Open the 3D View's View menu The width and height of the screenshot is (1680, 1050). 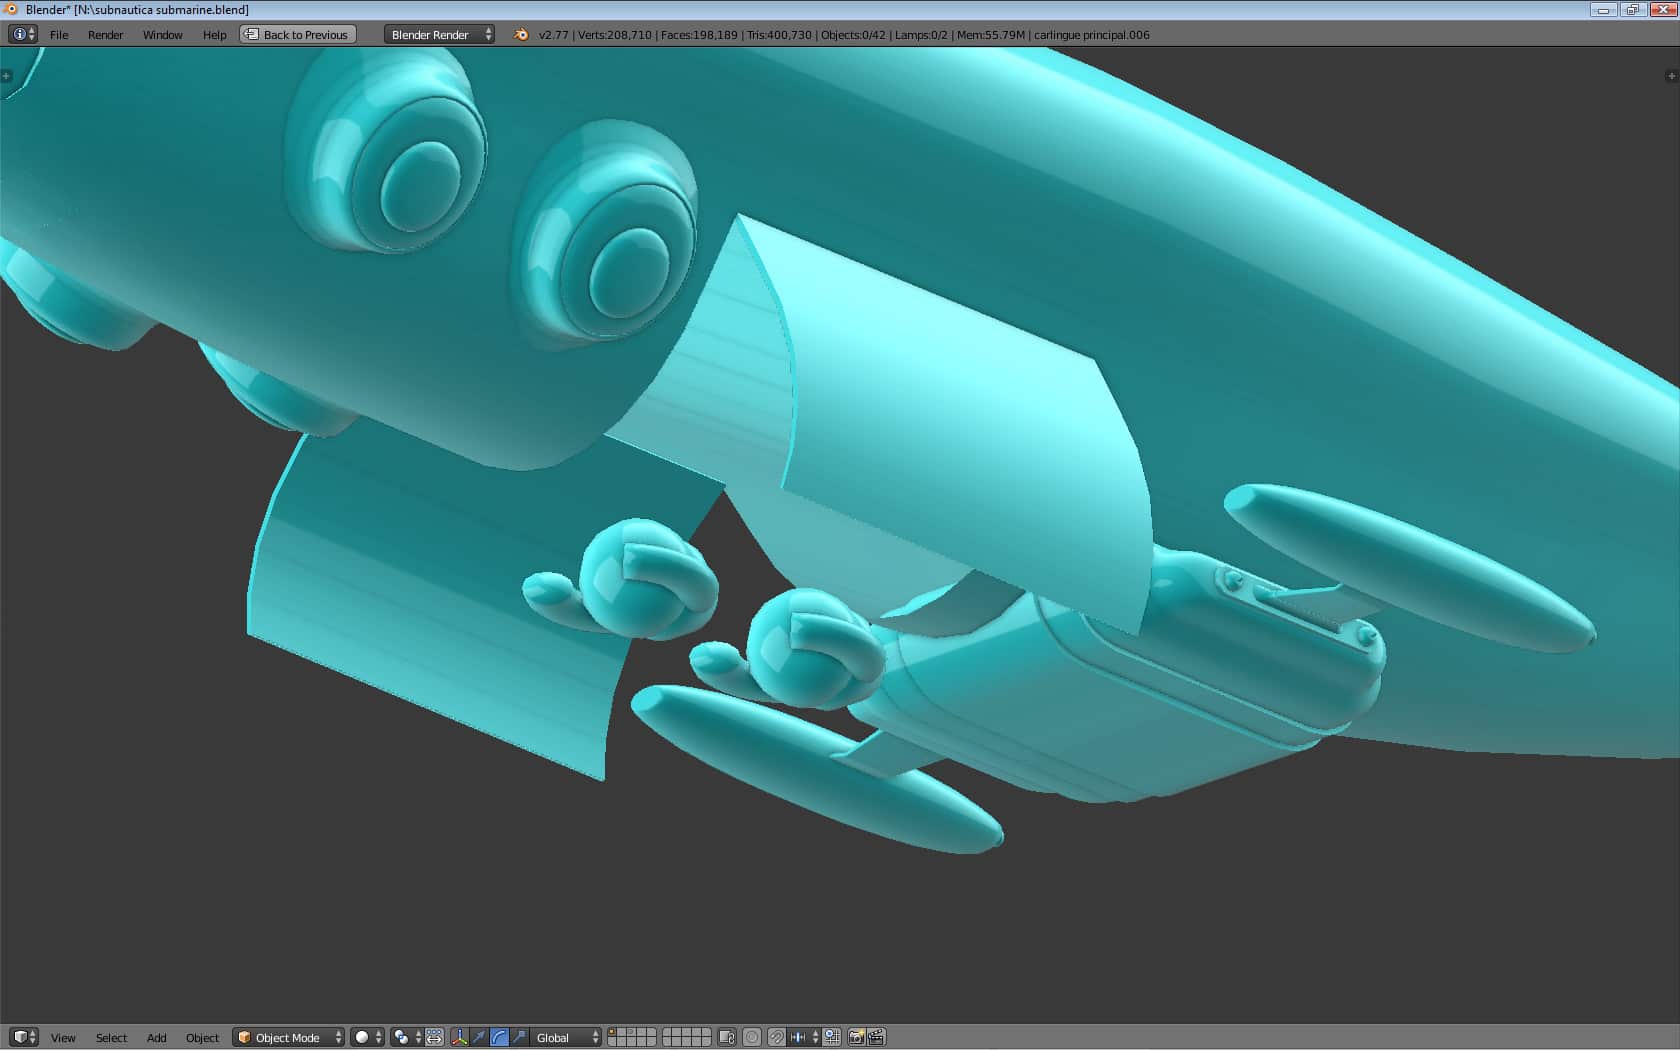[x=63, y=1037]
